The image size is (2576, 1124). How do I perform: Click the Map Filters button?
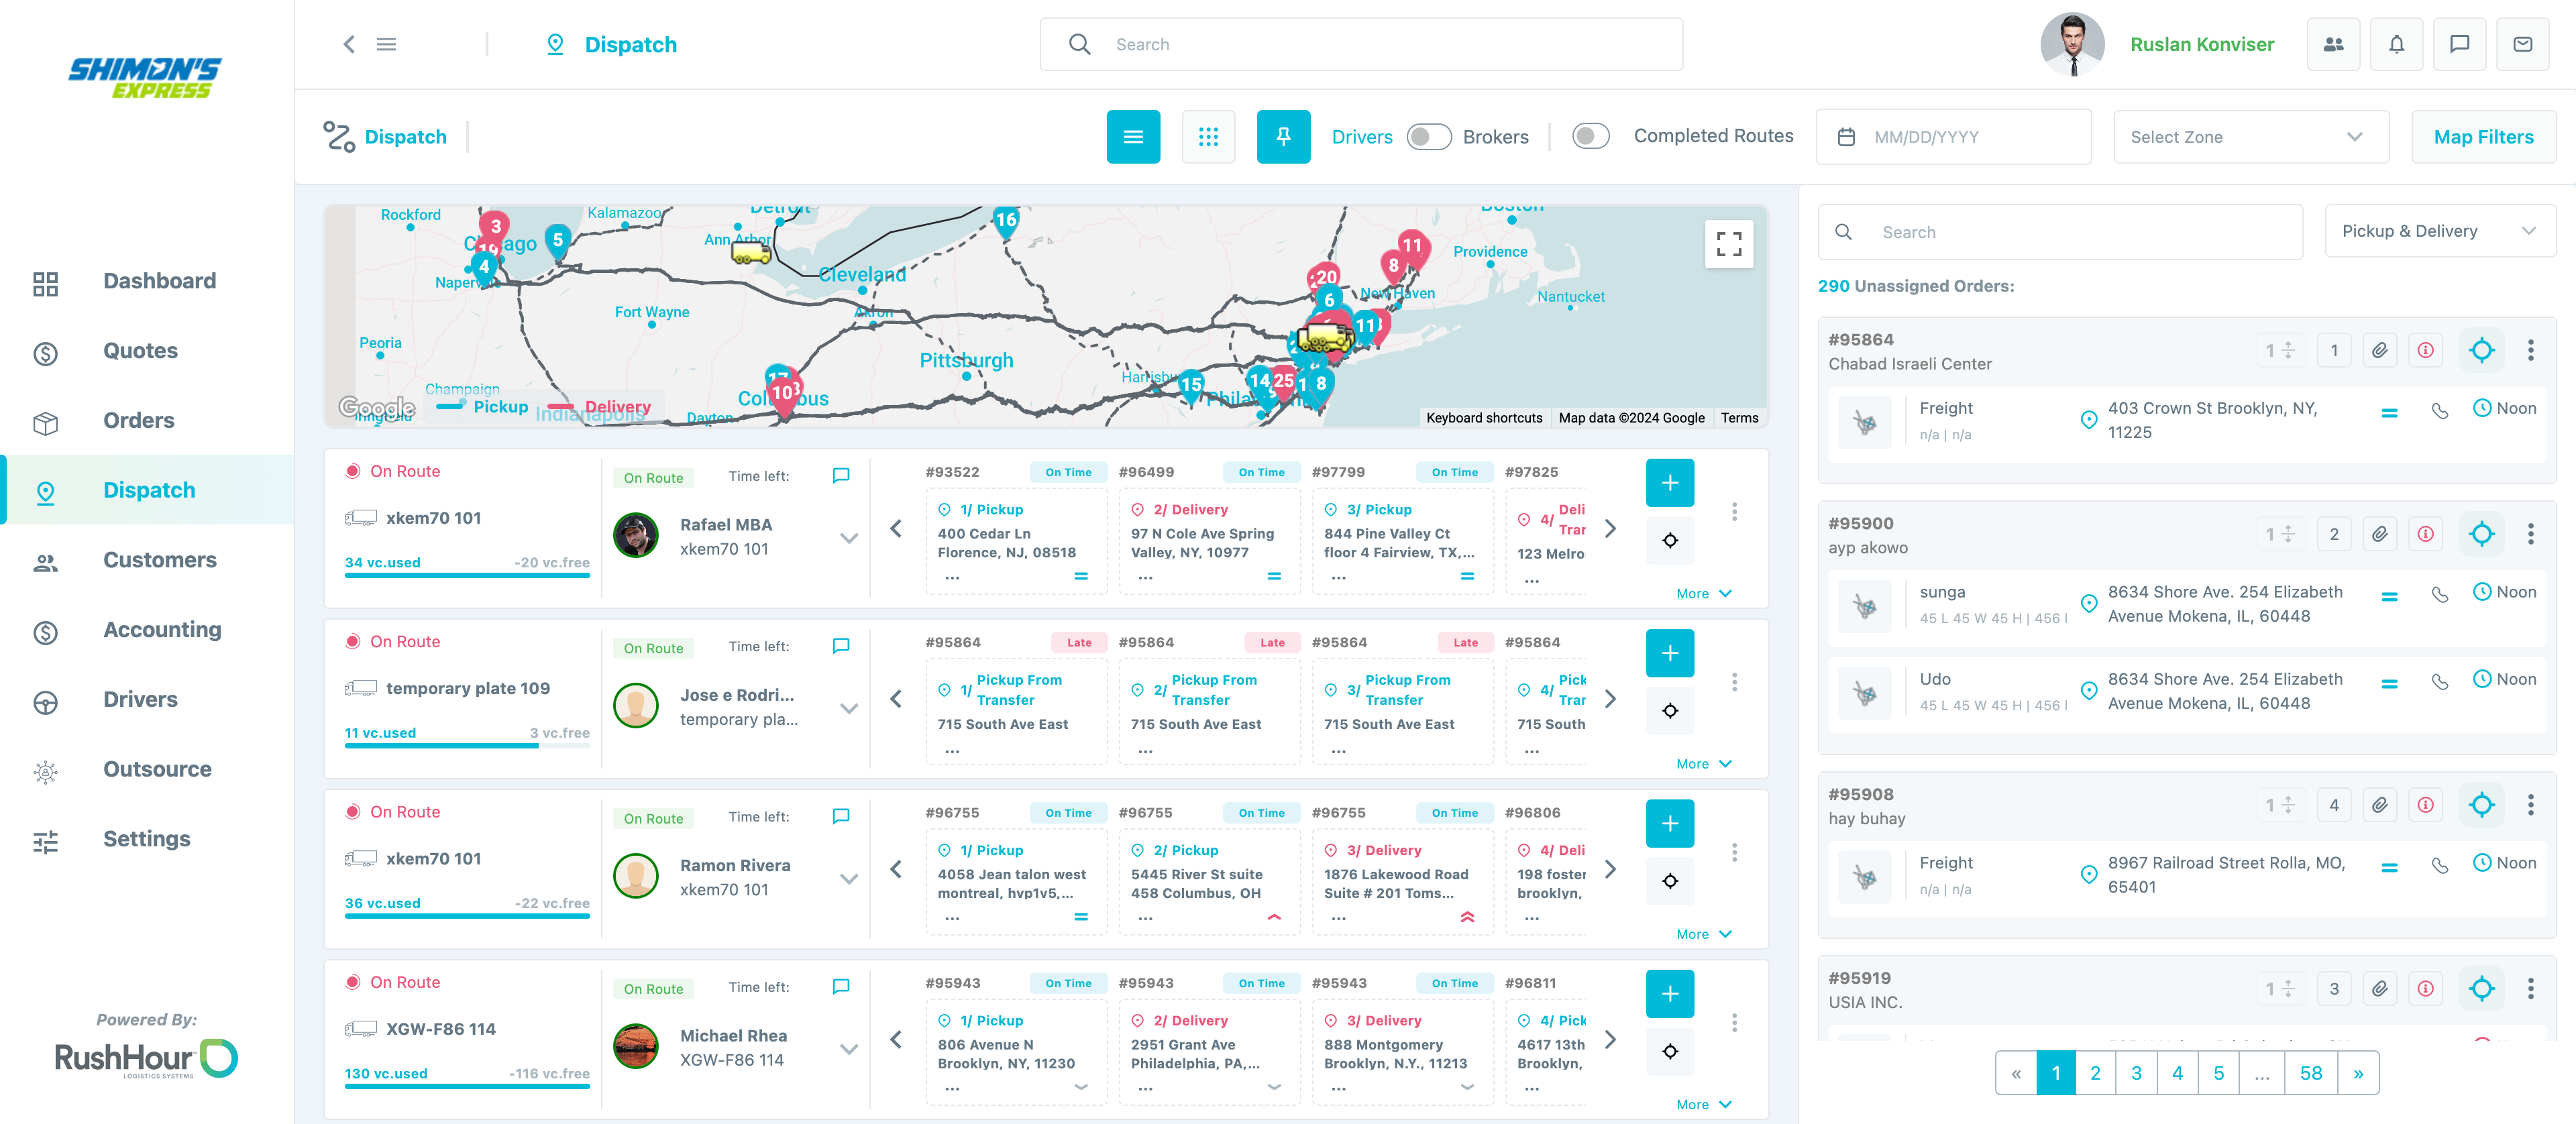2484,136
